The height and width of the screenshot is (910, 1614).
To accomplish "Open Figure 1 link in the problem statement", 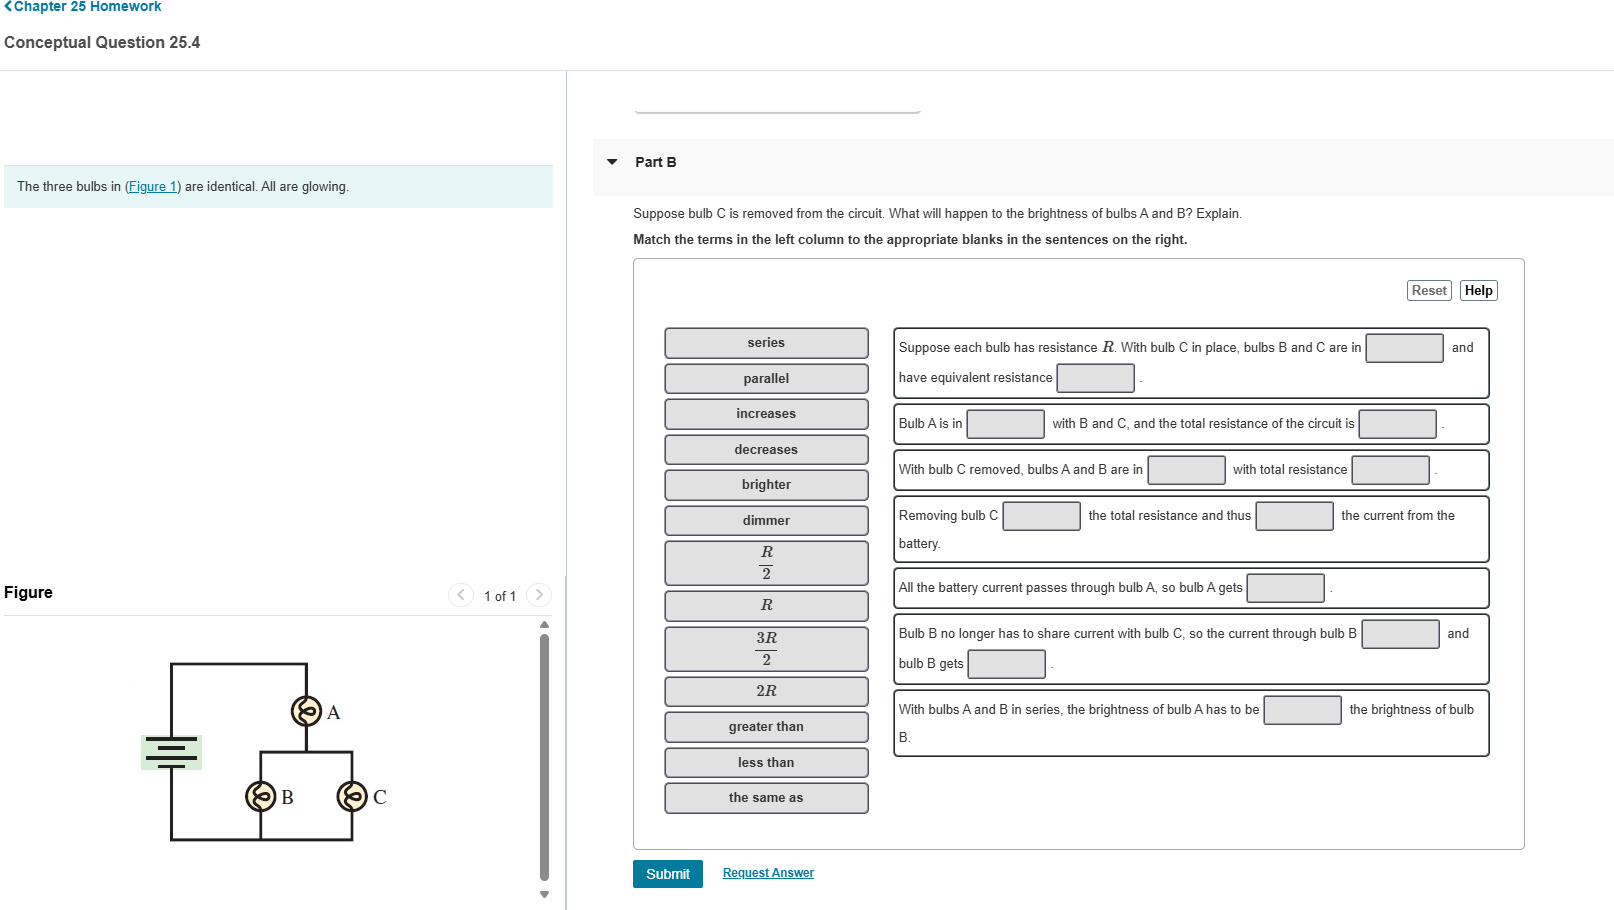I will tap(152, 186).
